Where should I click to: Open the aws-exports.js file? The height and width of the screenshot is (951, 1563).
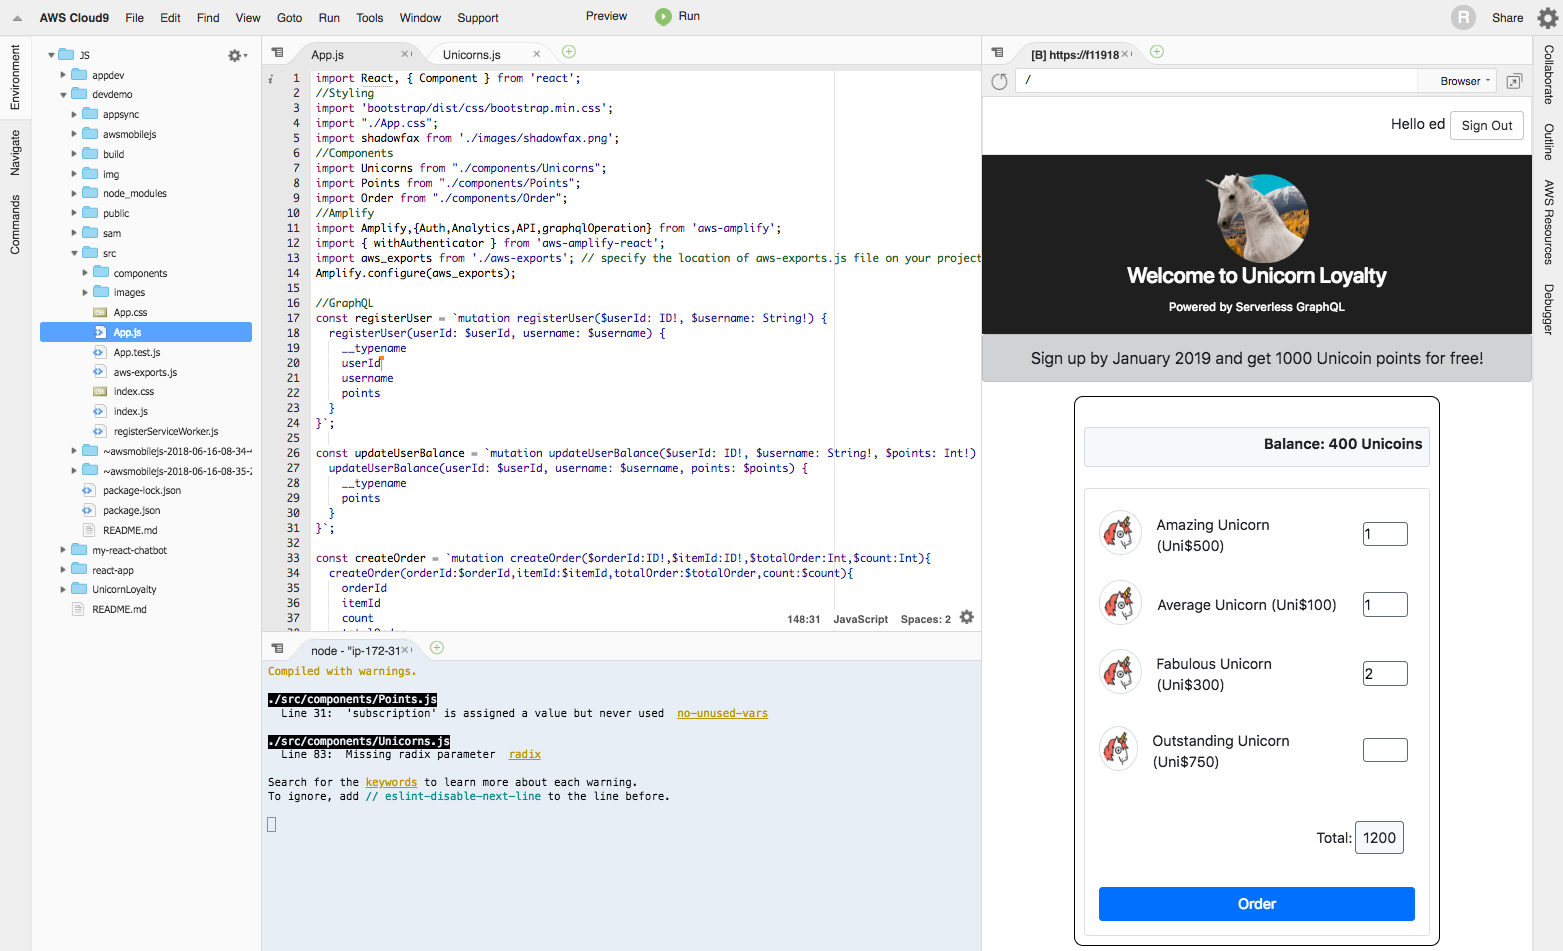click(x=145, y=372)
